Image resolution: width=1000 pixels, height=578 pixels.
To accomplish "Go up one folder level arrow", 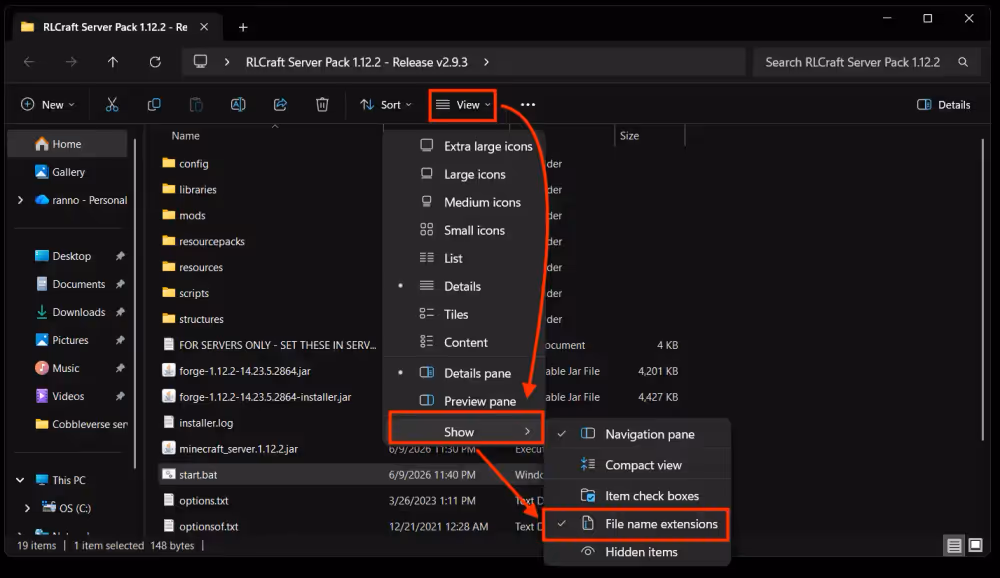I will click(x=113, y=62).
